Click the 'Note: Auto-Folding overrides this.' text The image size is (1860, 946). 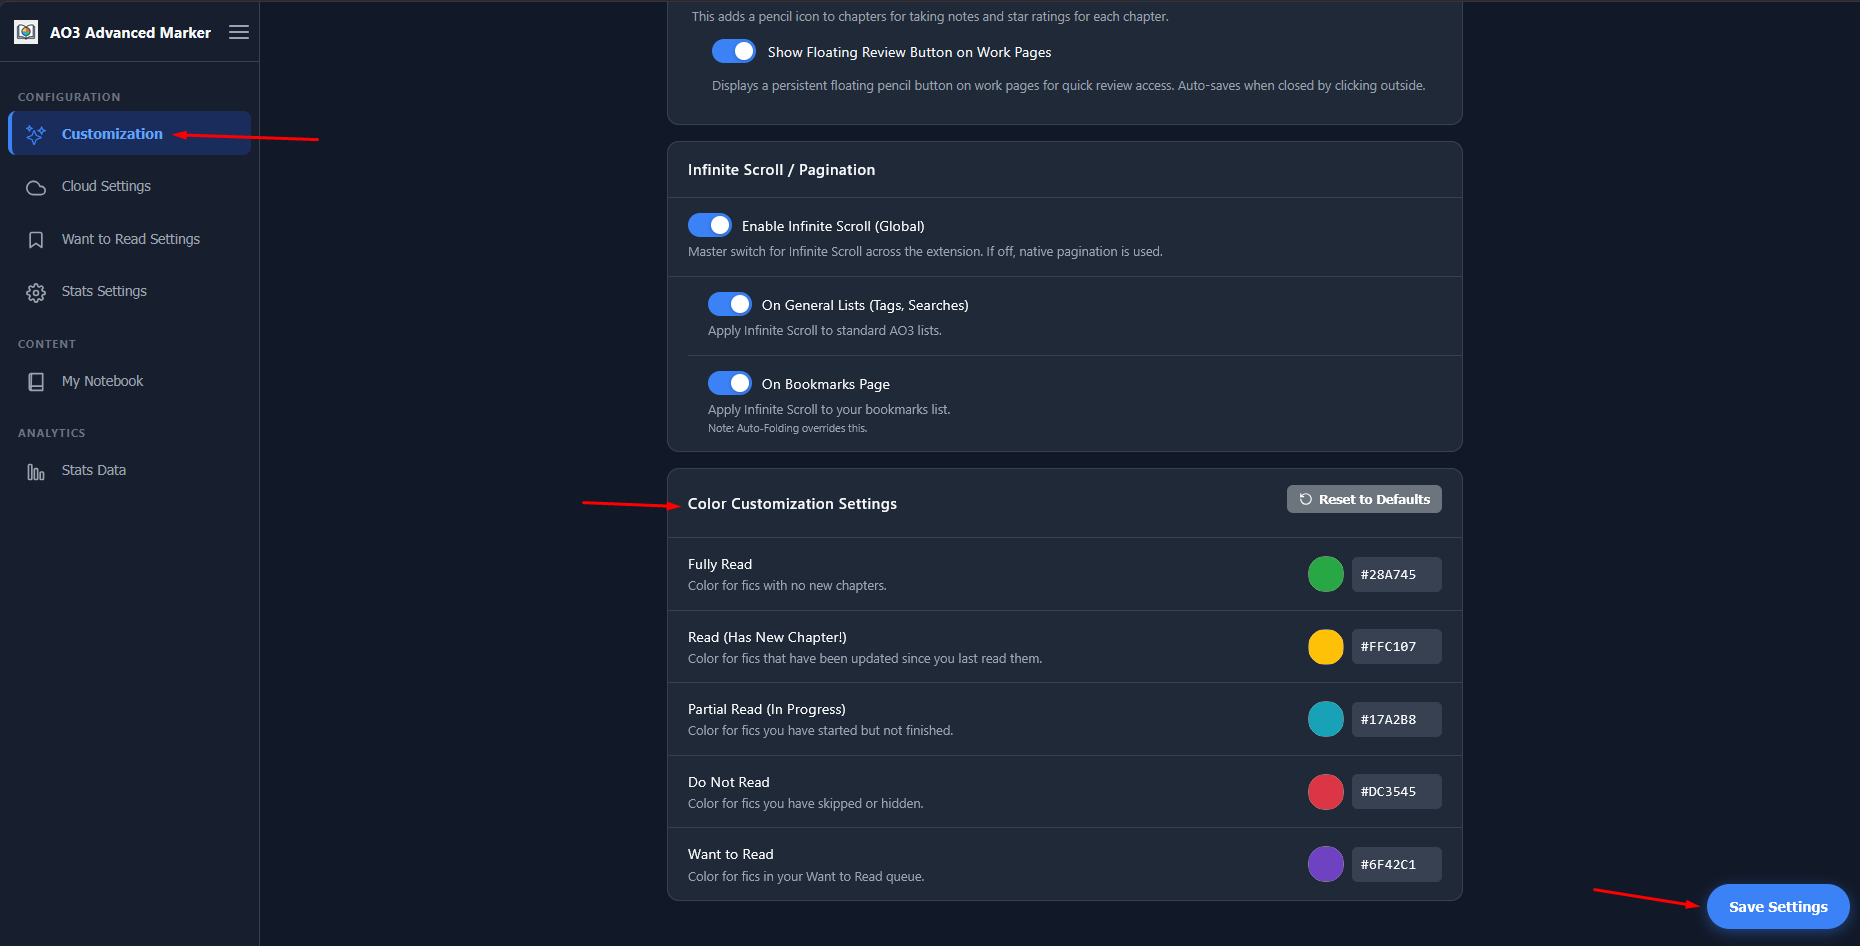(x=788, y=428)
